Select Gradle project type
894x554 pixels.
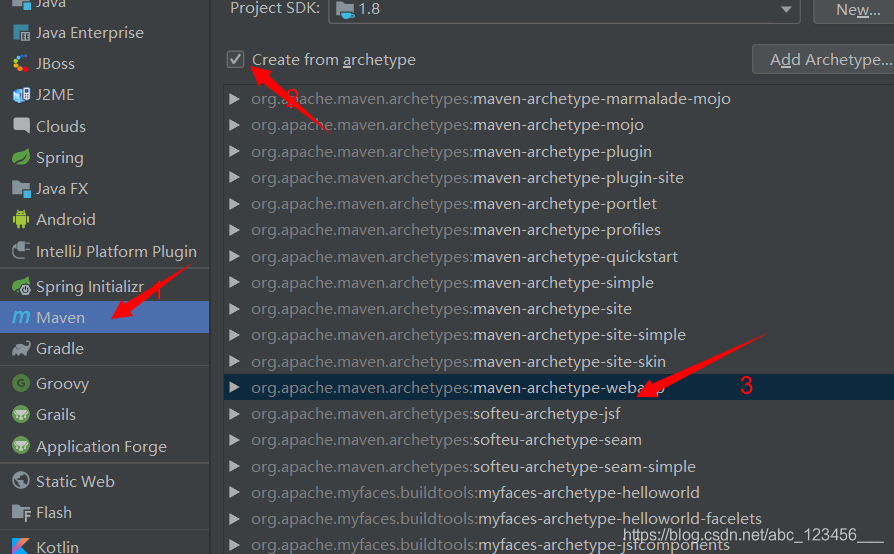[x=104, y=348]
